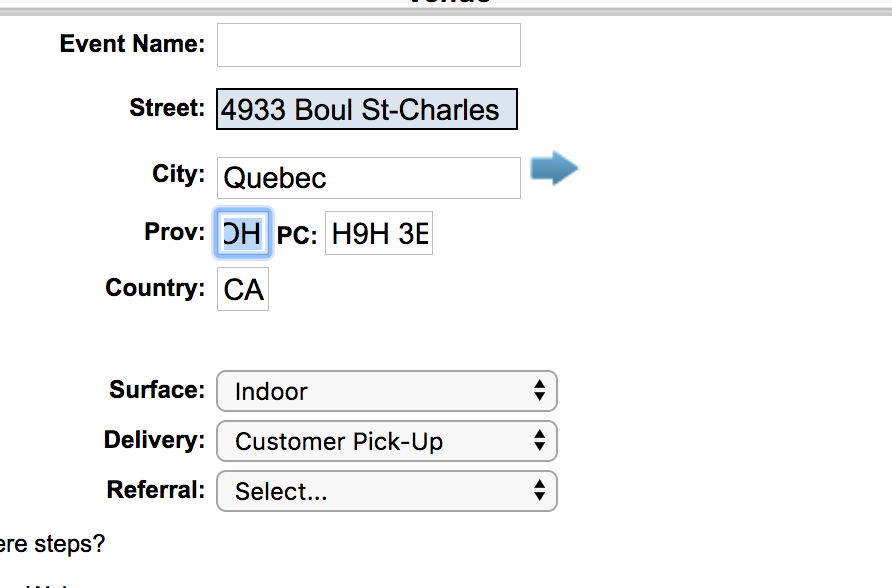Viewport: 892px width, 588px height.
Task: Click the PC postal code field
Action: pyautogui.click(x=378, y=234)
